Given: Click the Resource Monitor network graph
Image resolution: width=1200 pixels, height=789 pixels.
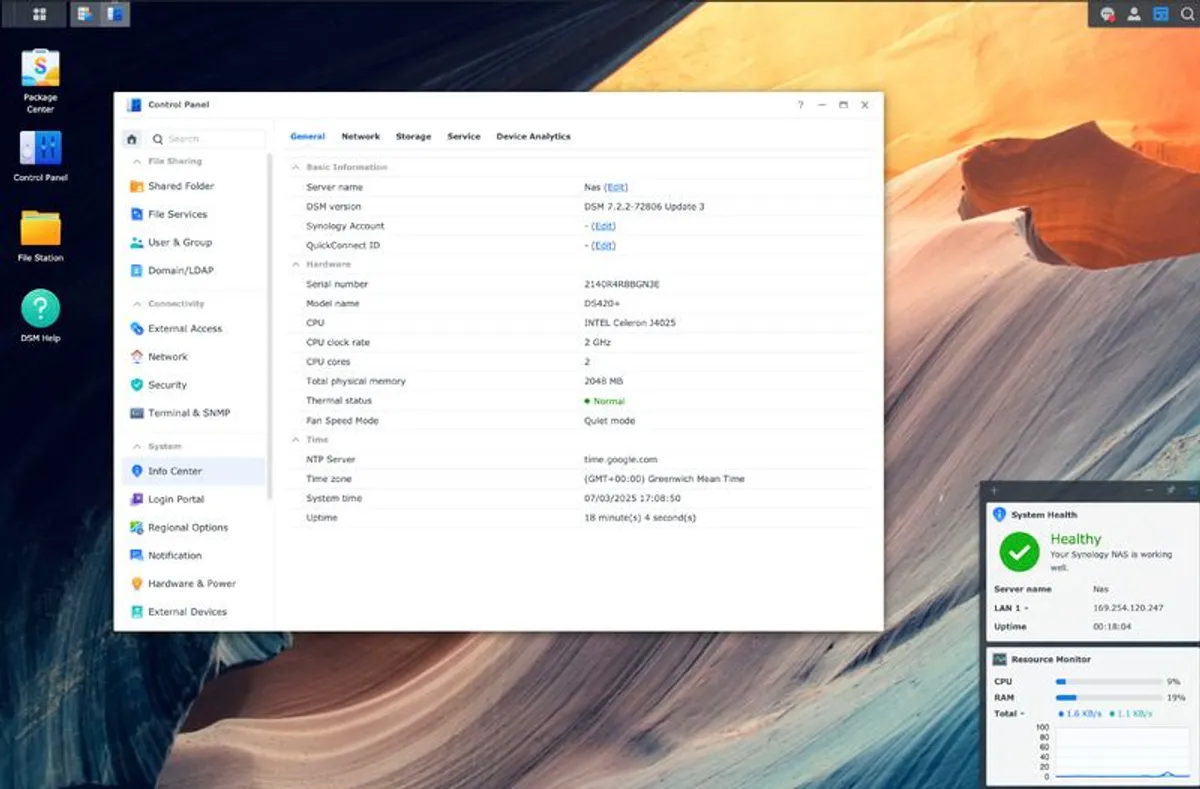Looking at the screenshot, I should pos(1123,752).
